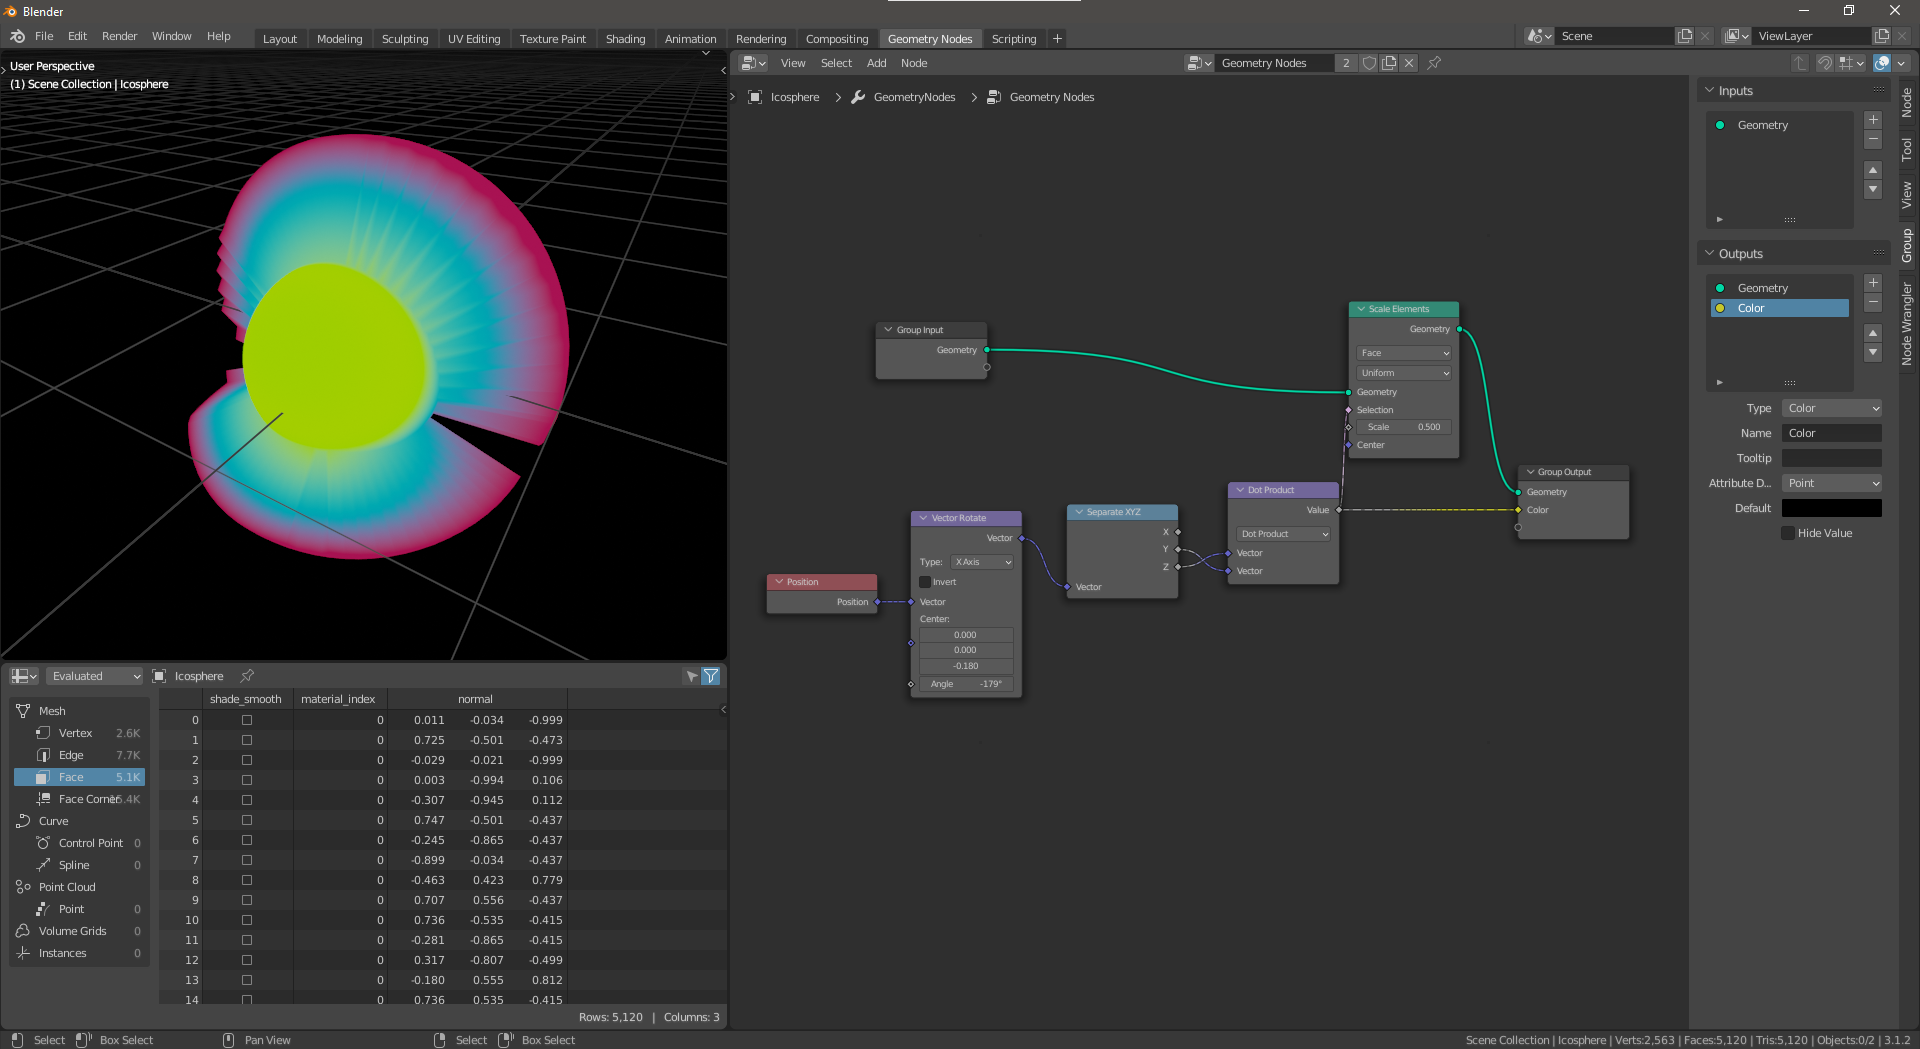This screenshot has height=1049, width=1920.
Task: Check Invert in Vector Rotate node
Action: pyautogui.click(x=925, y=582)
